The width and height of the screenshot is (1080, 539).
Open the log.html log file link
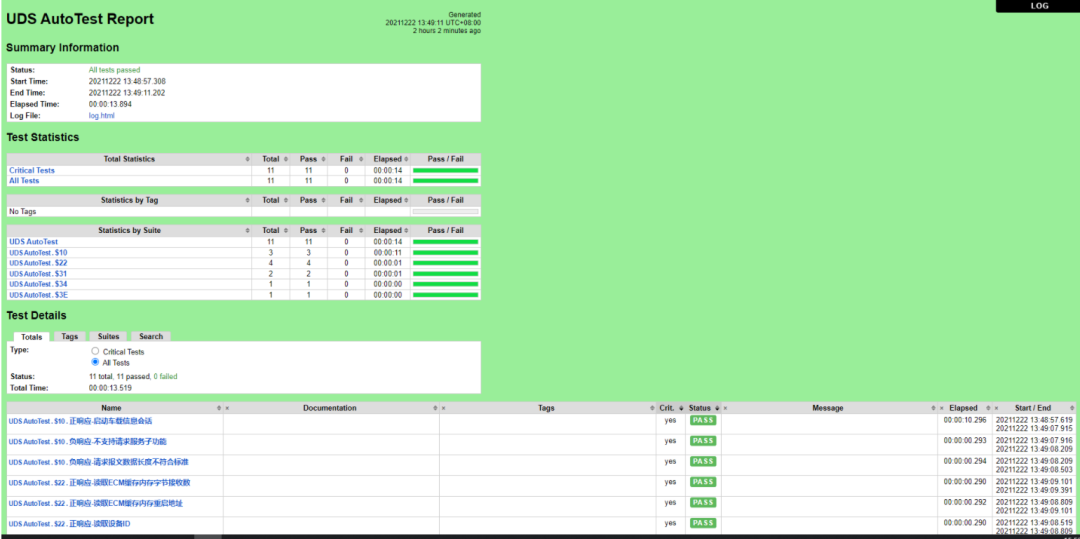pos(101,115)
